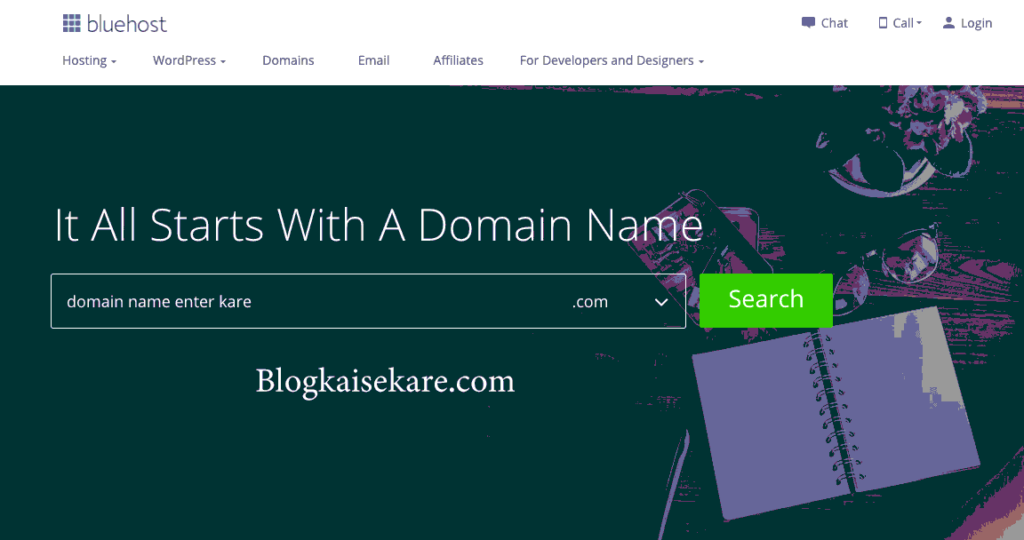
Task: Click the Login person icon
Action: [948, 23]
